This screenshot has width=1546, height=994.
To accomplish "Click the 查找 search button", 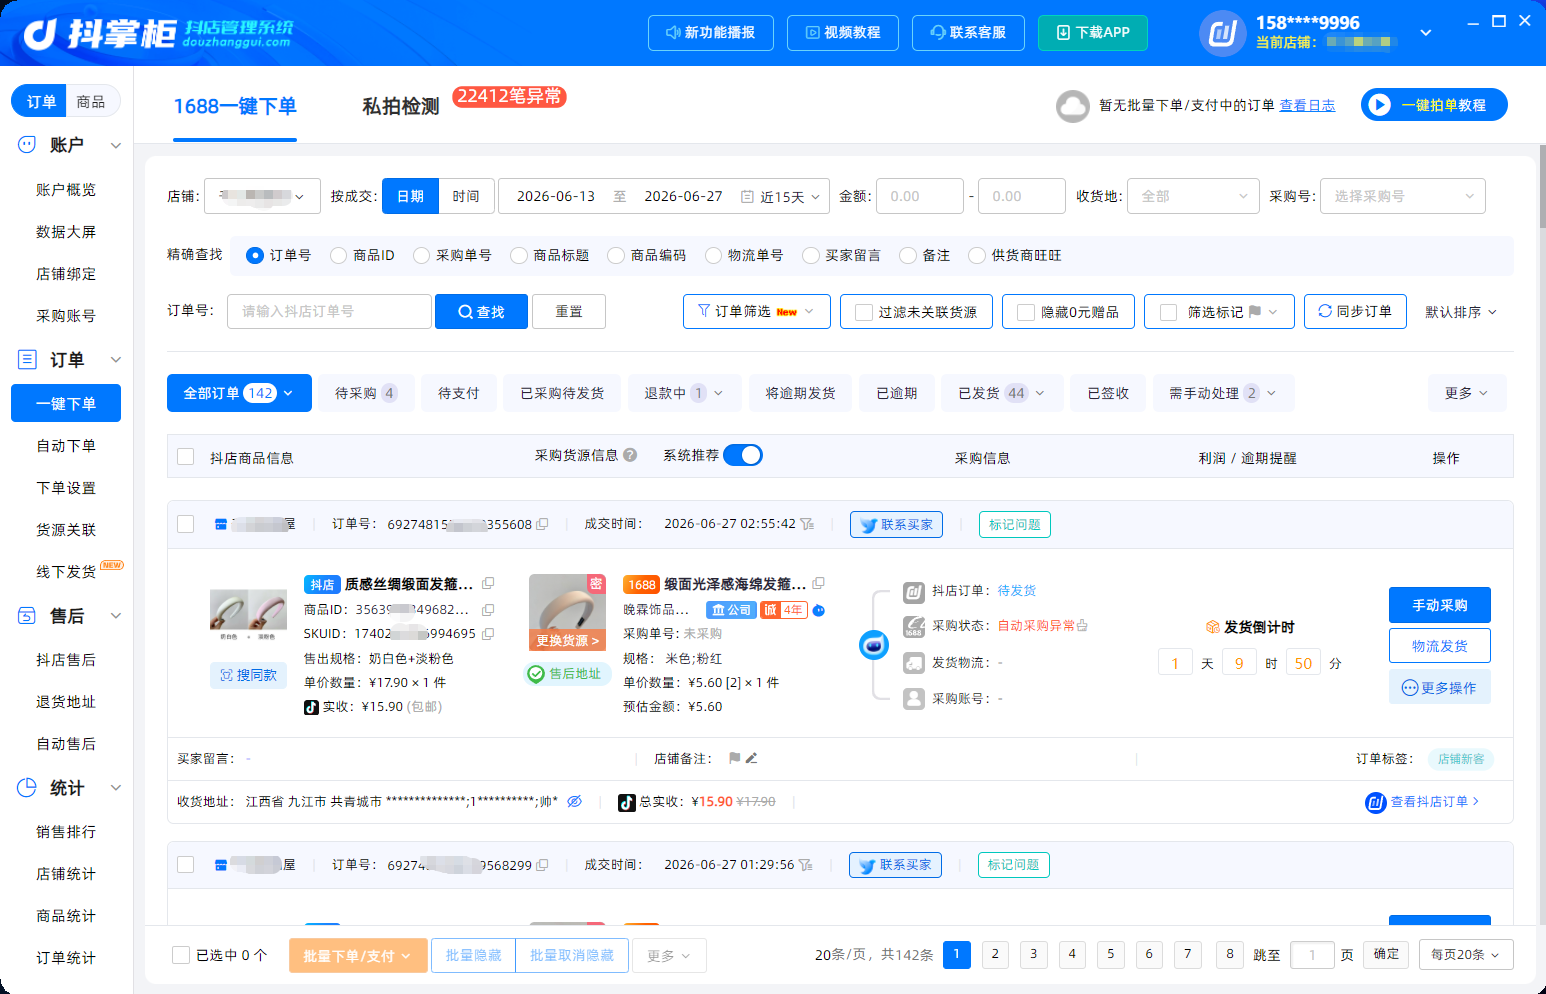I will pyautogui.click(x=481, y=312).
